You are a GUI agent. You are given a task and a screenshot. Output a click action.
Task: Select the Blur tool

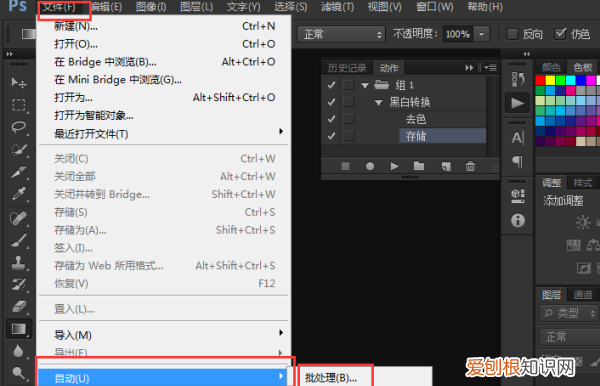tap(18, 351)
